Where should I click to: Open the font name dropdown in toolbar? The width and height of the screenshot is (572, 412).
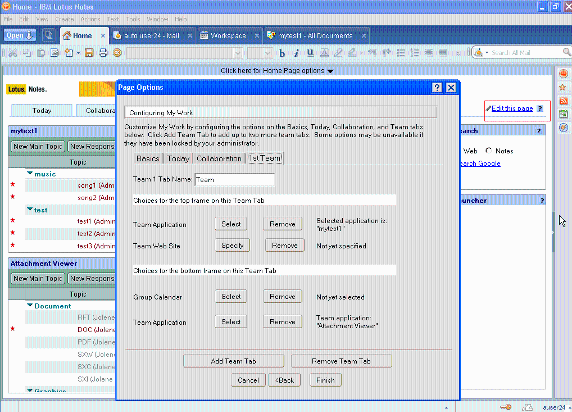238,53
